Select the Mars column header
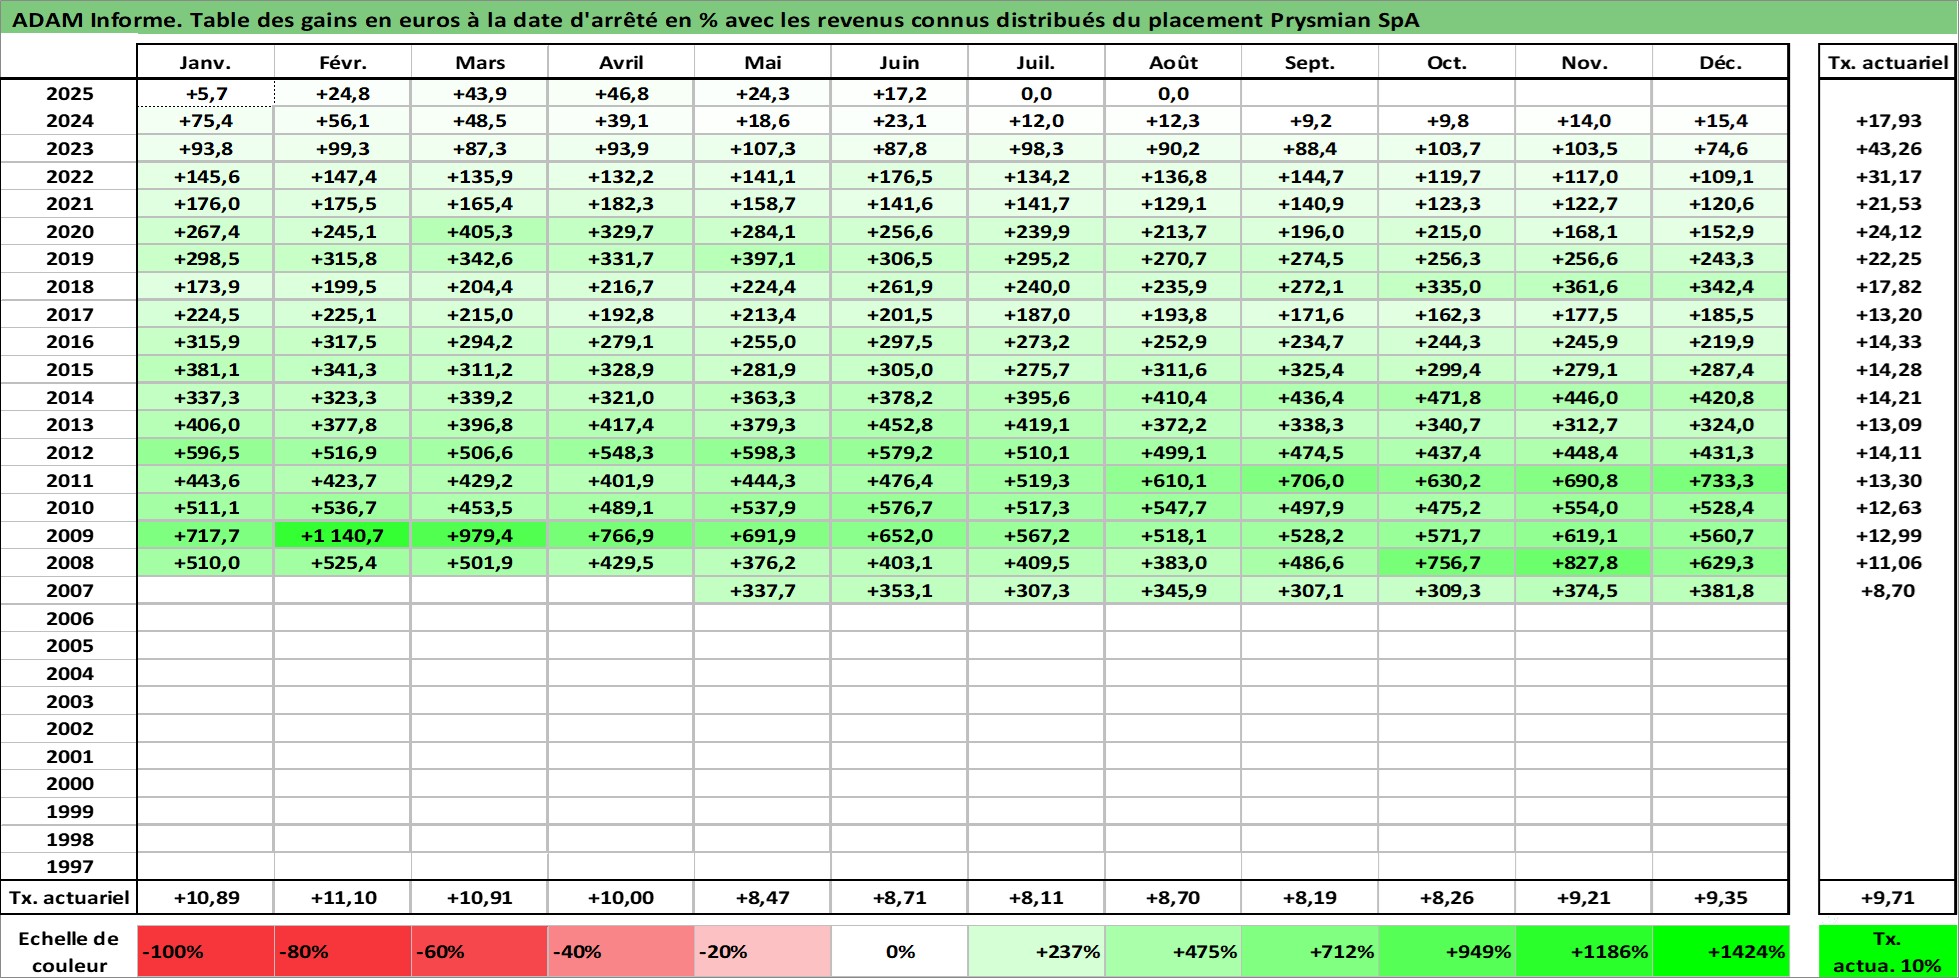The width and height of the screenshot is (1959, 978). pyautogui.click(x=479, y=62)
